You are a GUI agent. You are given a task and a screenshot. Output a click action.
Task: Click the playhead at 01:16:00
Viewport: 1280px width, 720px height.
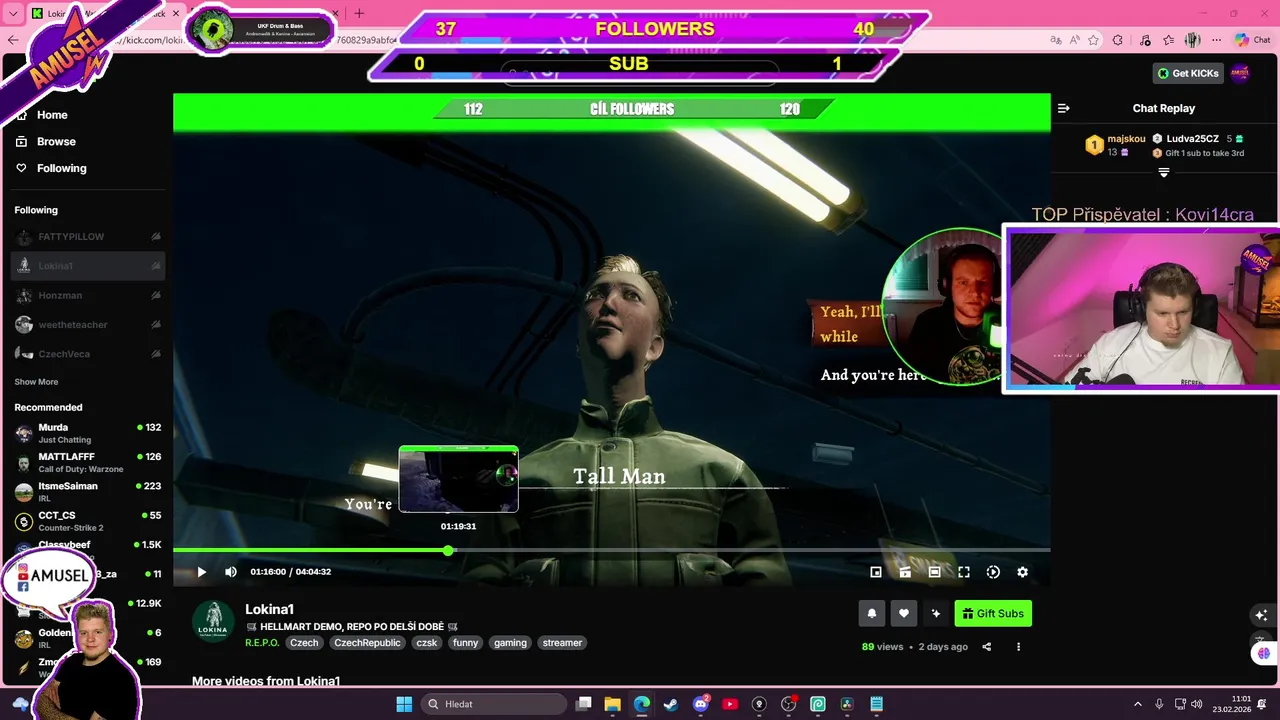[x=448, y=550]
